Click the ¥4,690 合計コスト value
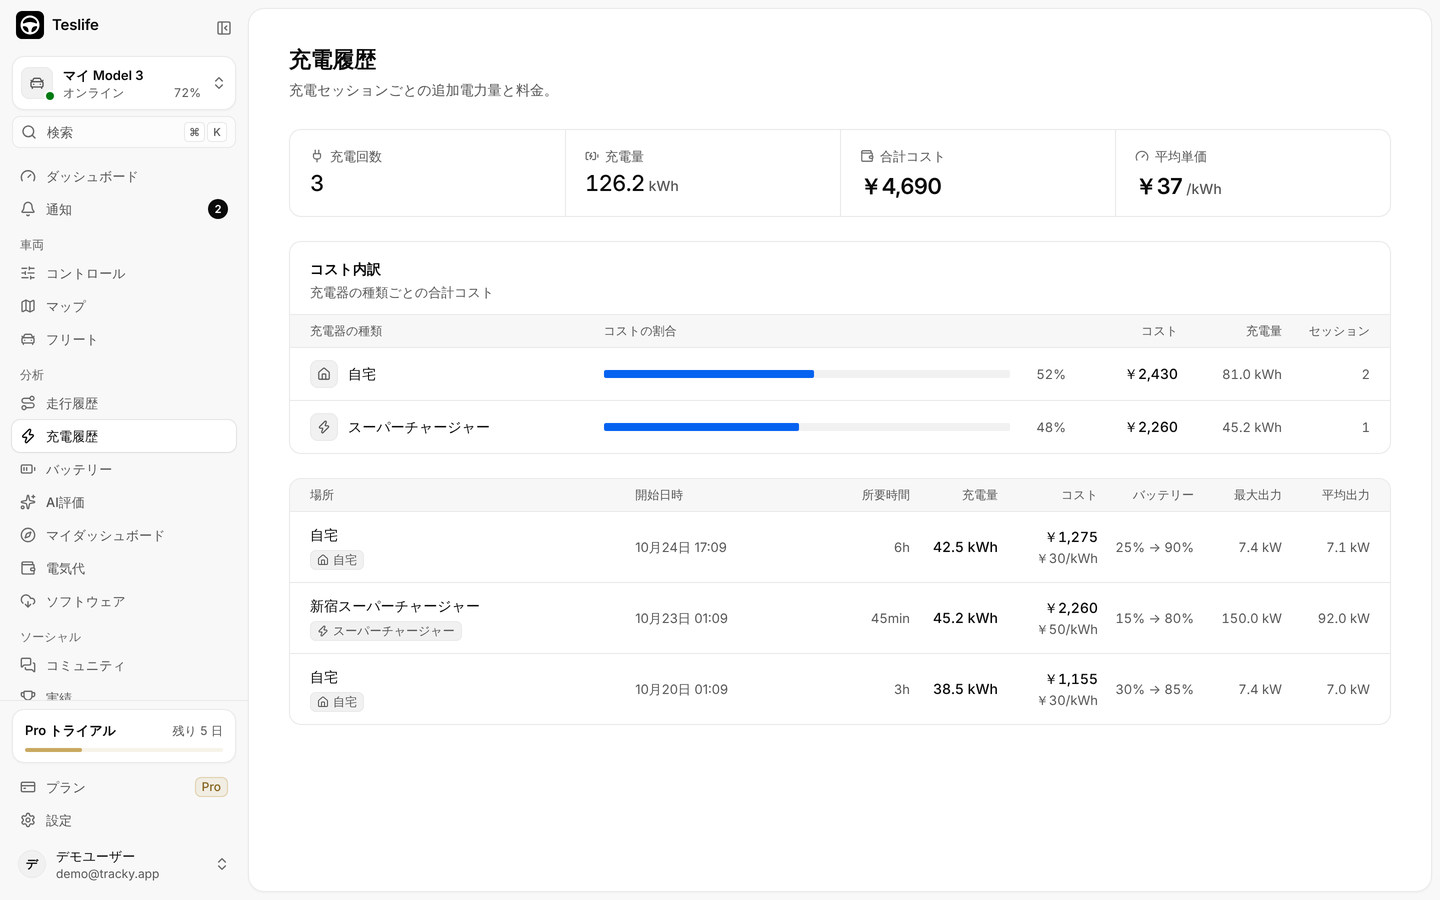1440x900 pixels. point(902,186)
